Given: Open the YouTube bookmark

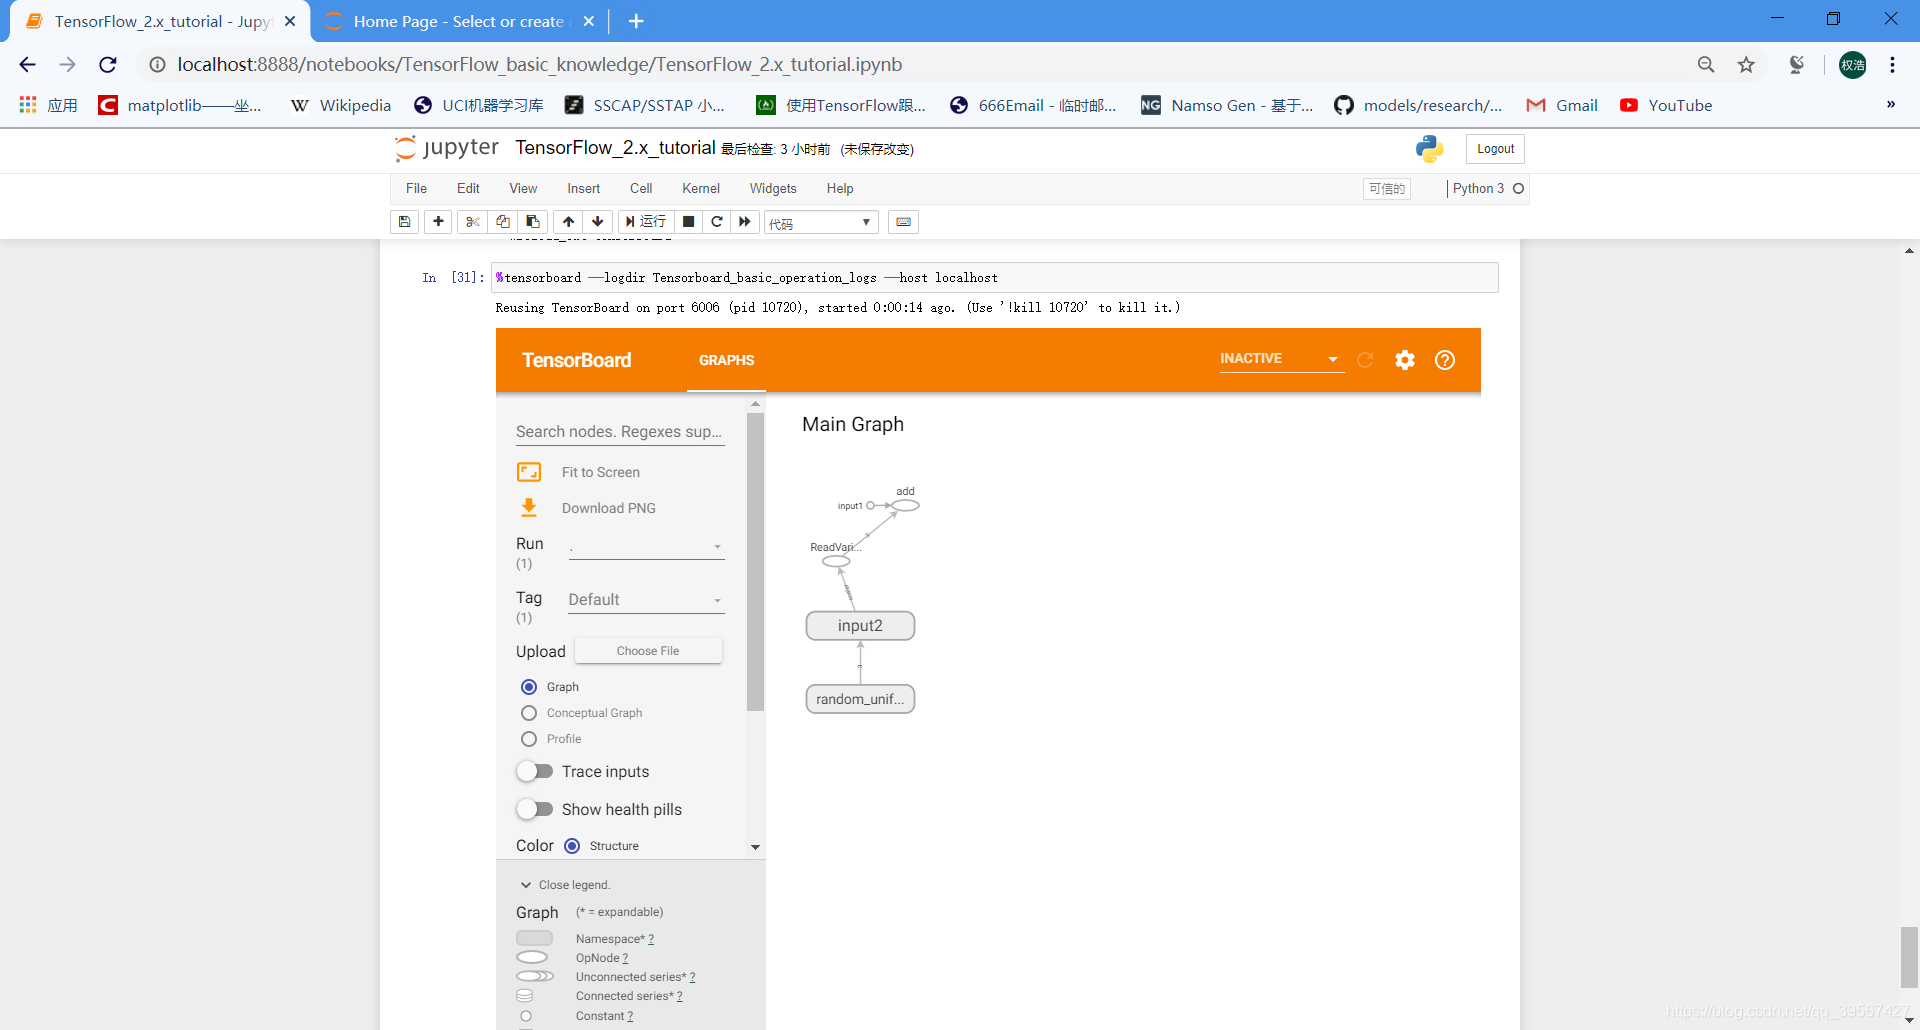Looking at the screenshot, I should point(1666,105).
